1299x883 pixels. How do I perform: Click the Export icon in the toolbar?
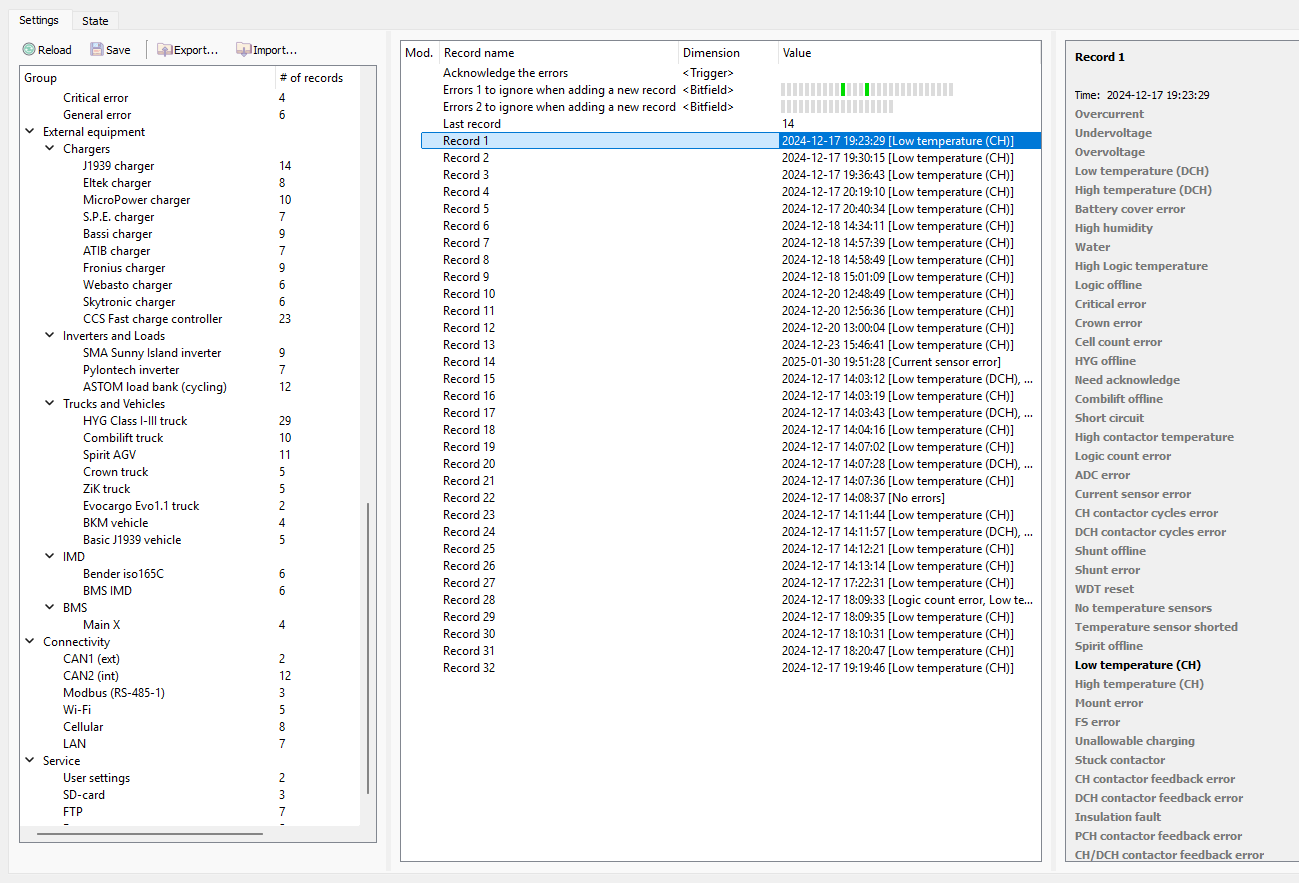pyautogui.click(x=164, y=49)
